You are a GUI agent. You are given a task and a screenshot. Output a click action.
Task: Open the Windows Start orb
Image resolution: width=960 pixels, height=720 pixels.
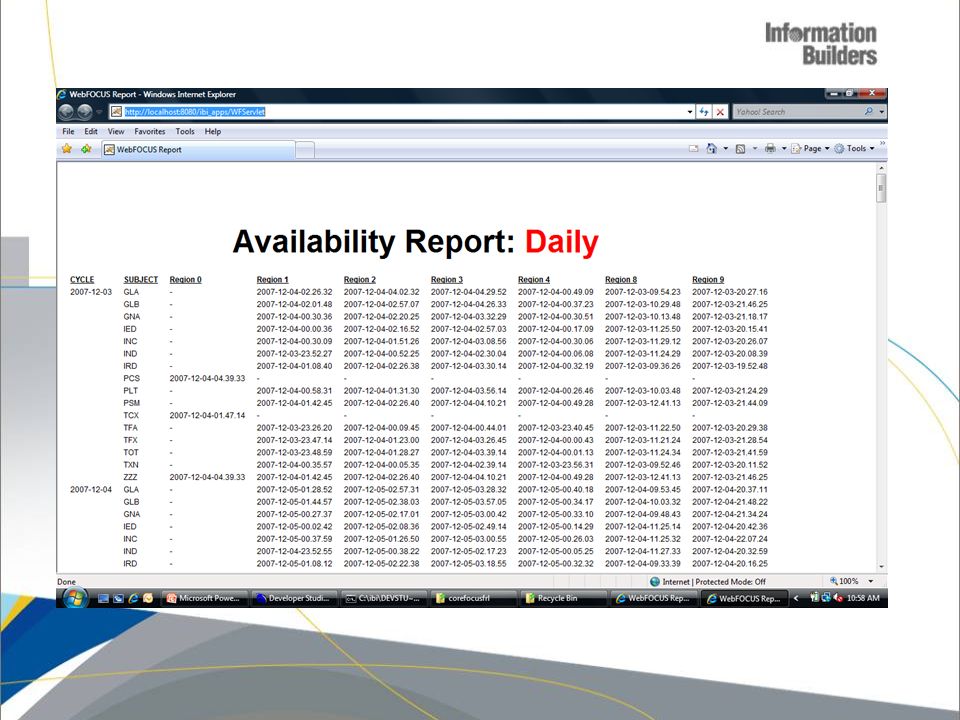click(x=74, y=598)
